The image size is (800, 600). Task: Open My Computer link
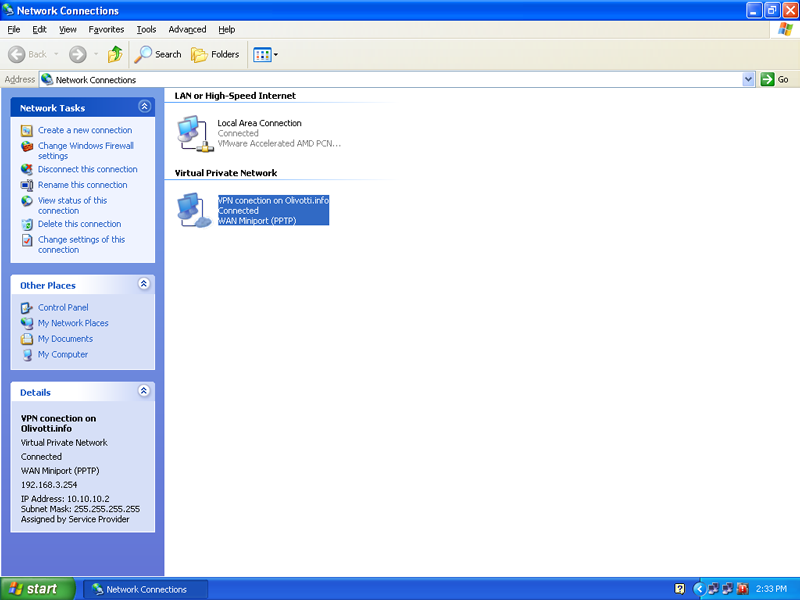[63, 354]
